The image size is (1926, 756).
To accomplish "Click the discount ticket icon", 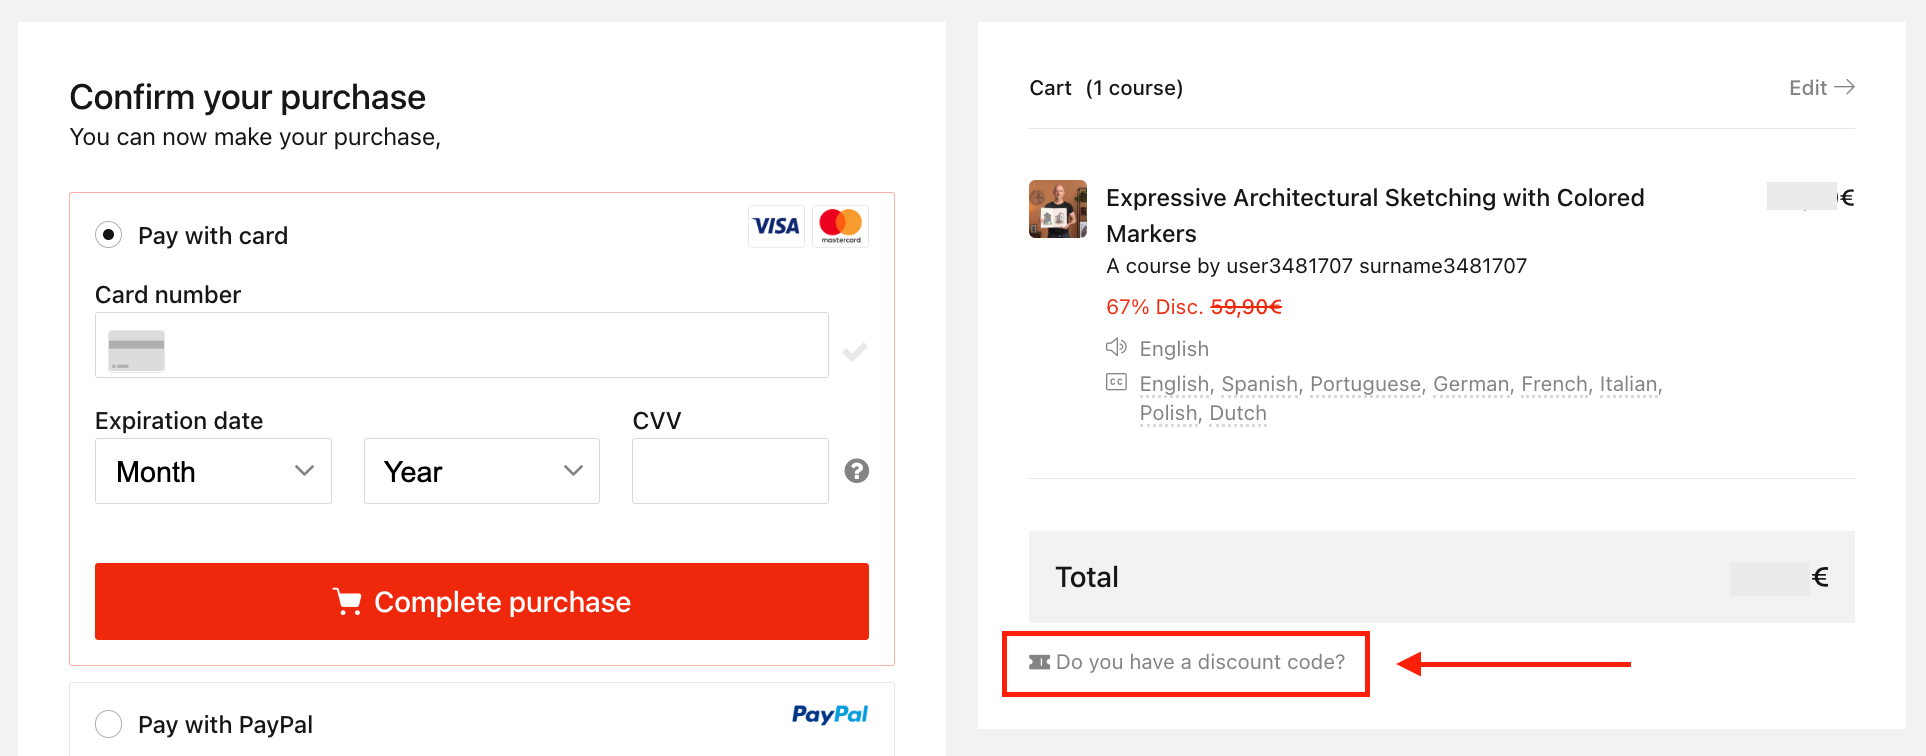I will [1040, 662].
